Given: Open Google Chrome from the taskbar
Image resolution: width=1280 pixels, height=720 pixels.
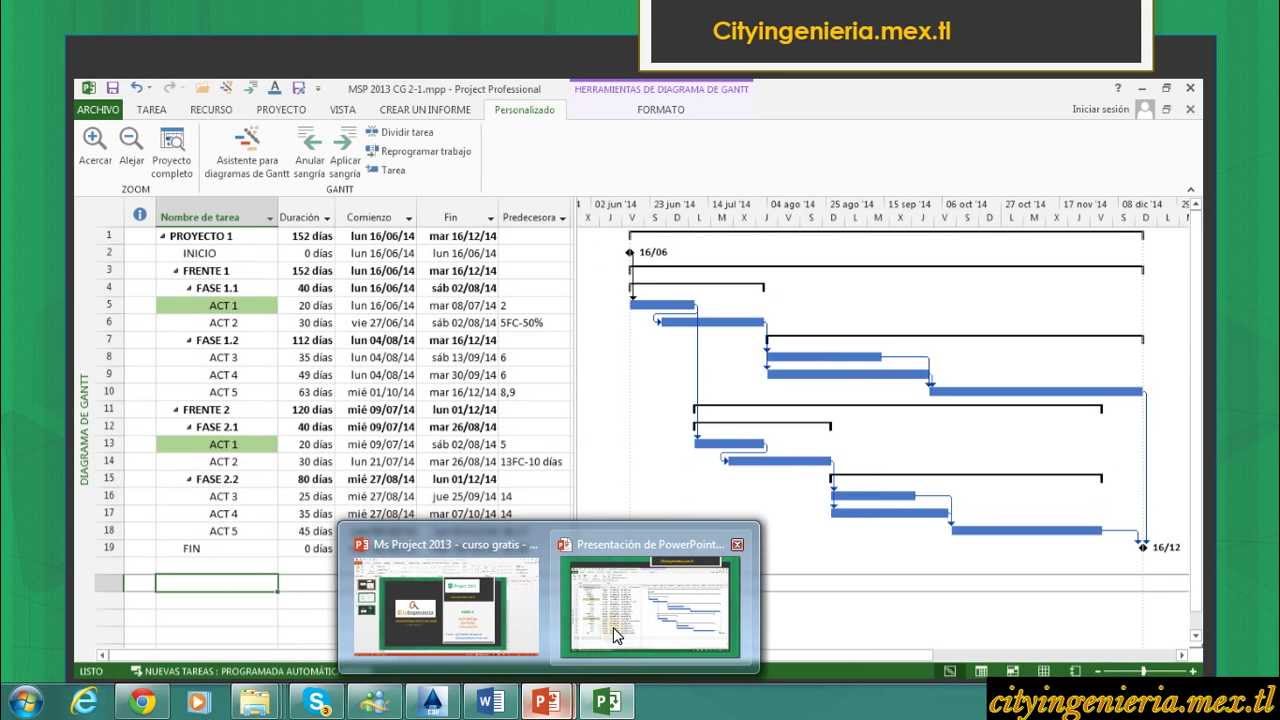Looking at the screenshot, I should [142, 702].
